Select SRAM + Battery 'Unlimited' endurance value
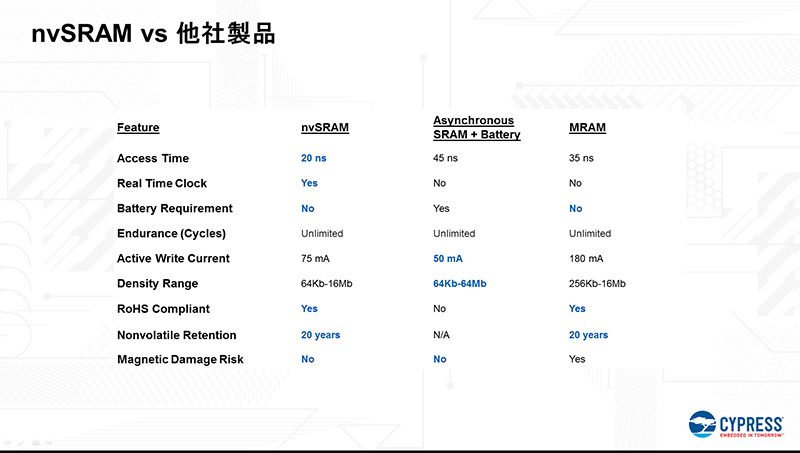 click(454, 233)
